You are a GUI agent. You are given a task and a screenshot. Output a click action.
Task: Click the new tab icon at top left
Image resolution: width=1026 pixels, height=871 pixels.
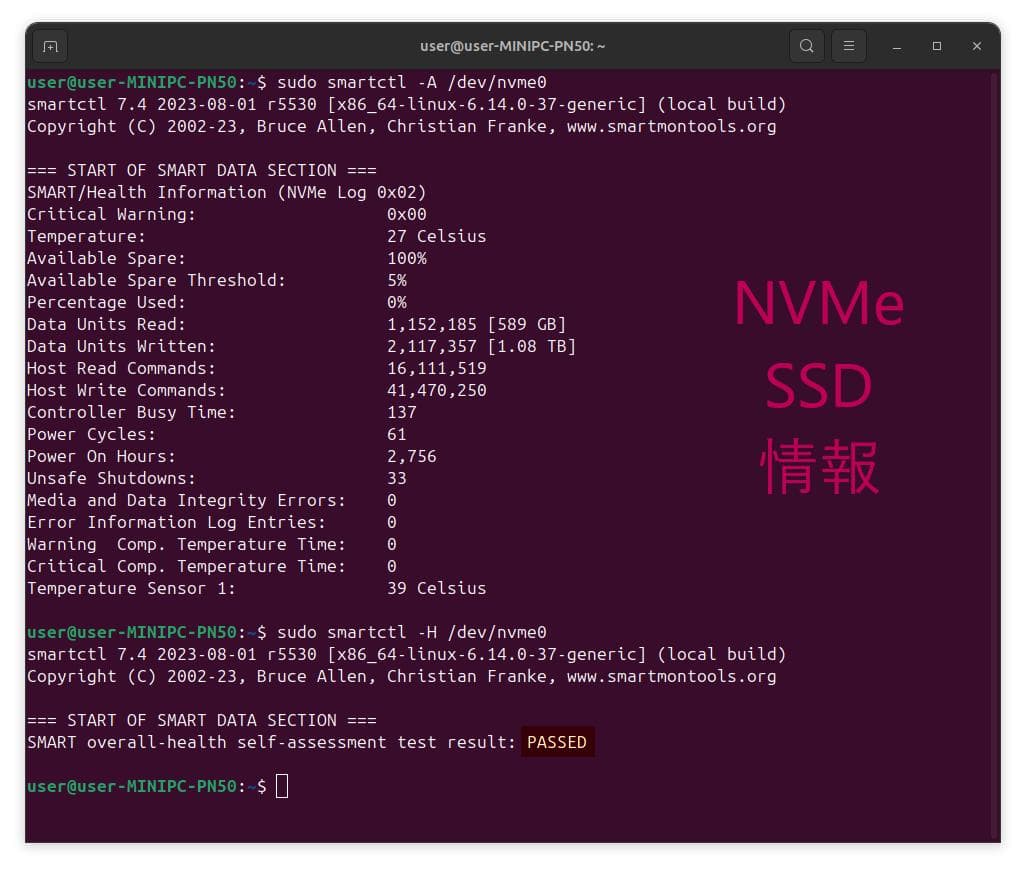50,46
